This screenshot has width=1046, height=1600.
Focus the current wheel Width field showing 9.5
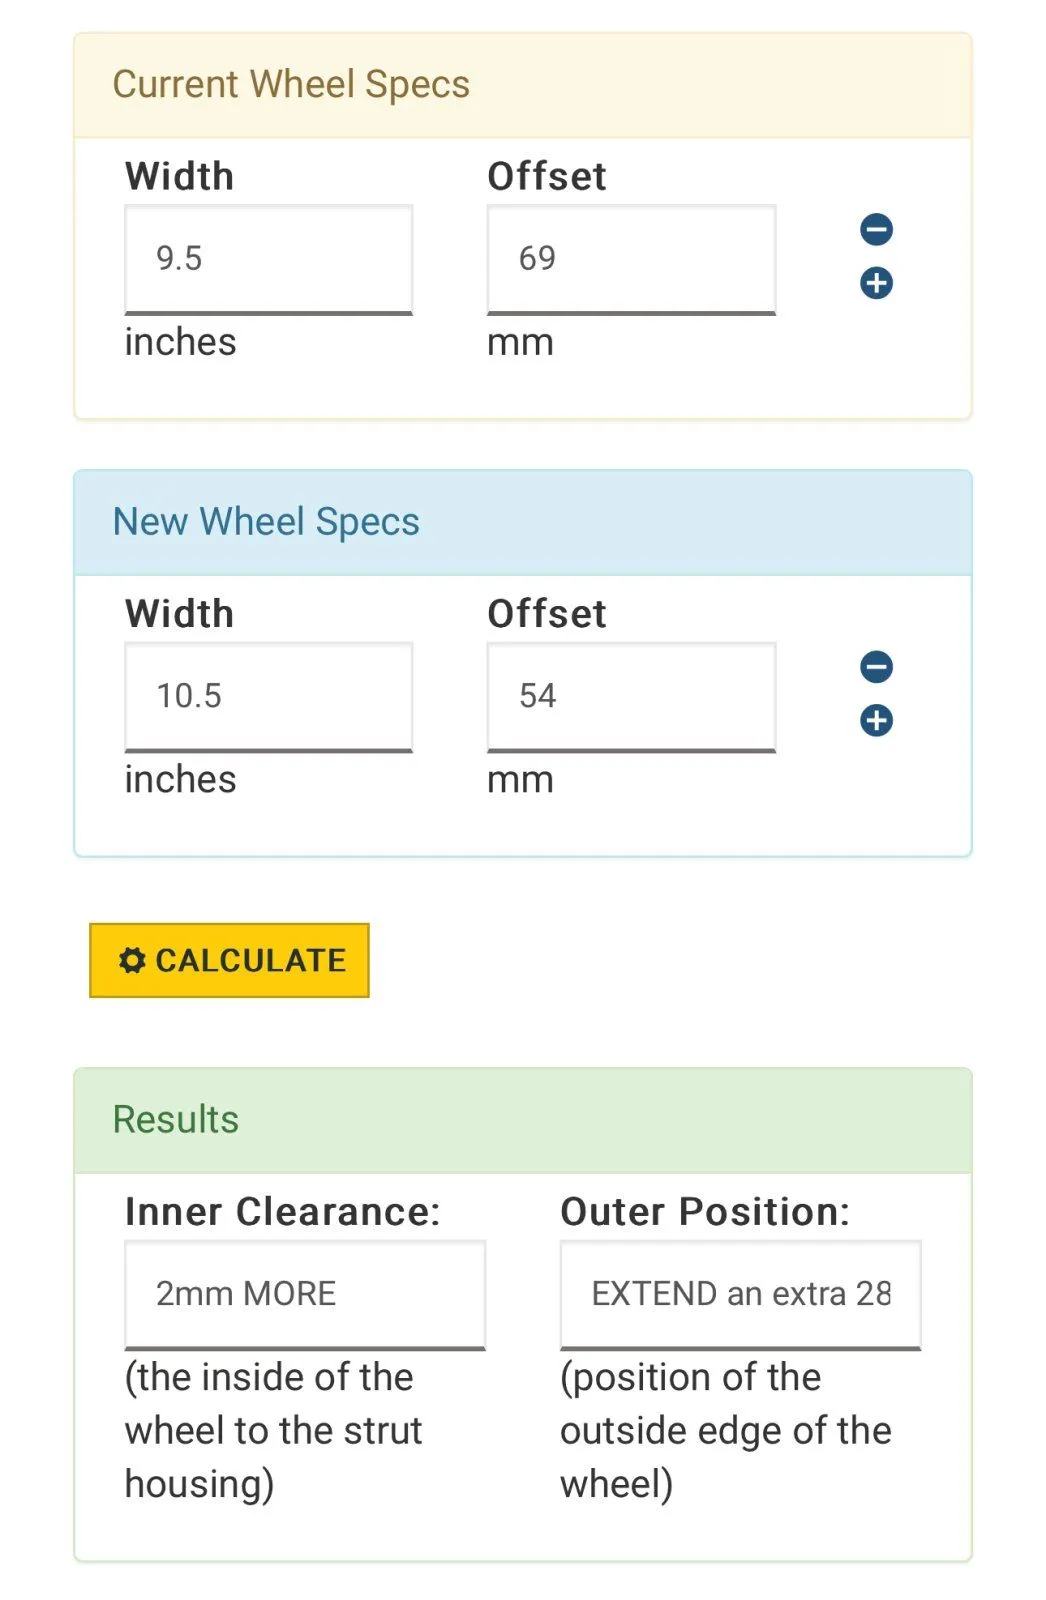click(268, 259)
